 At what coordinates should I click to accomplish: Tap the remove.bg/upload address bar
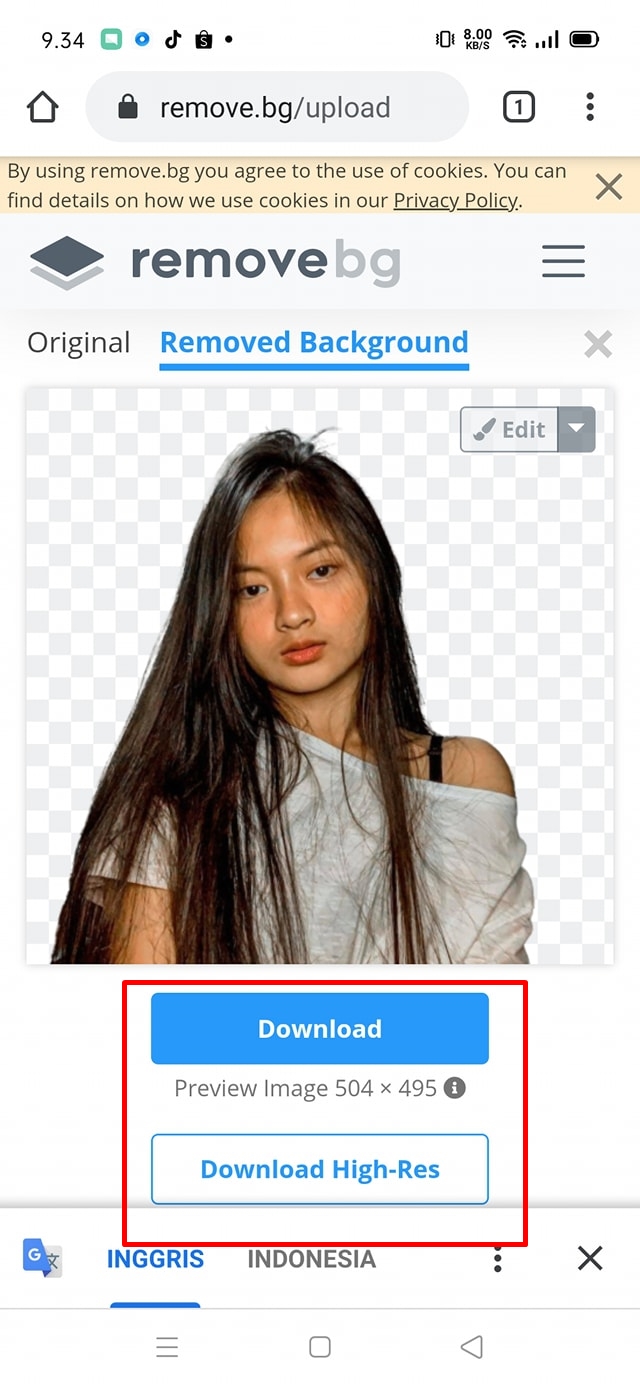click(x=277, y=107)
